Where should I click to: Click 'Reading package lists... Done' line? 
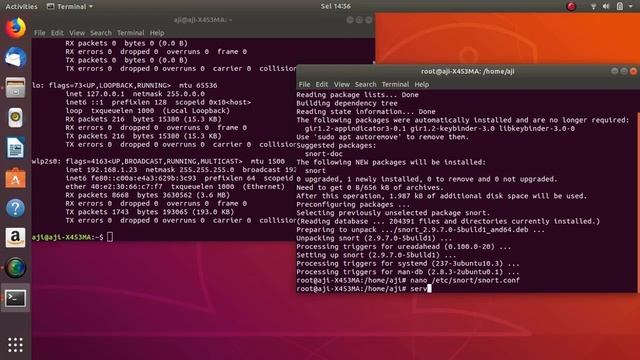358,95
